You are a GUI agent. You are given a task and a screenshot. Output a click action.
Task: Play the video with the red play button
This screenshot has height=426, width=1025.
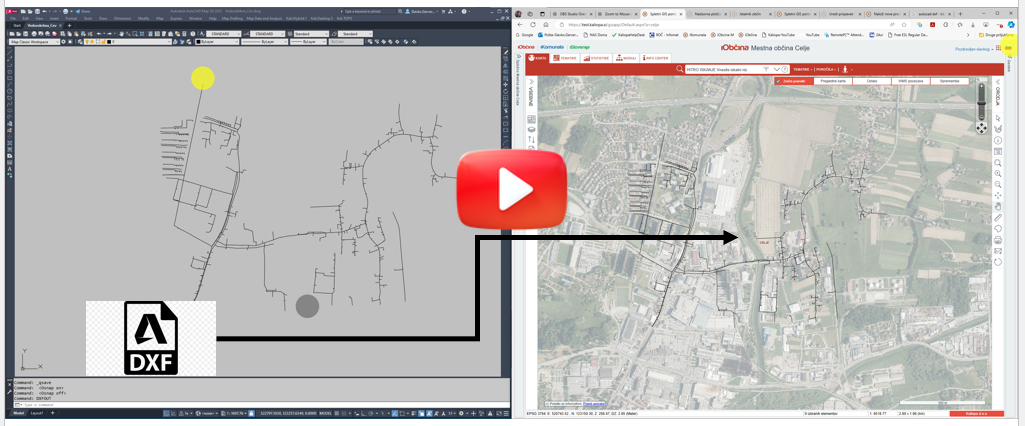(512, 188)
